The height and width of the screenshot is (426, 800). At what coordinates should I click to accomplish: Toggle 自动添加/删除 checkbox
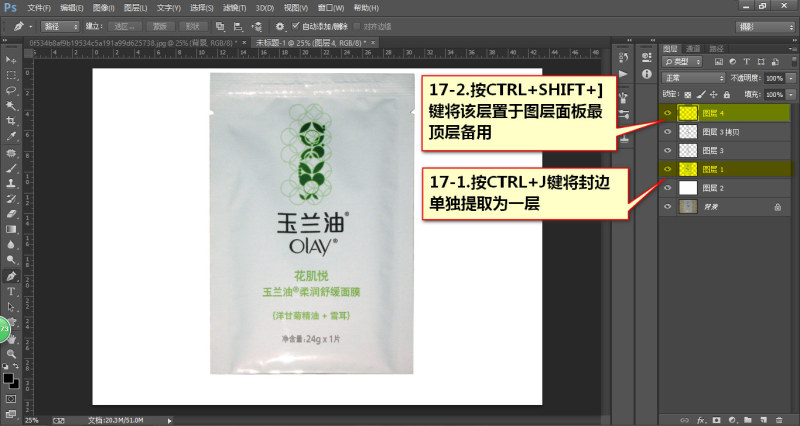[x=295, y=26]
